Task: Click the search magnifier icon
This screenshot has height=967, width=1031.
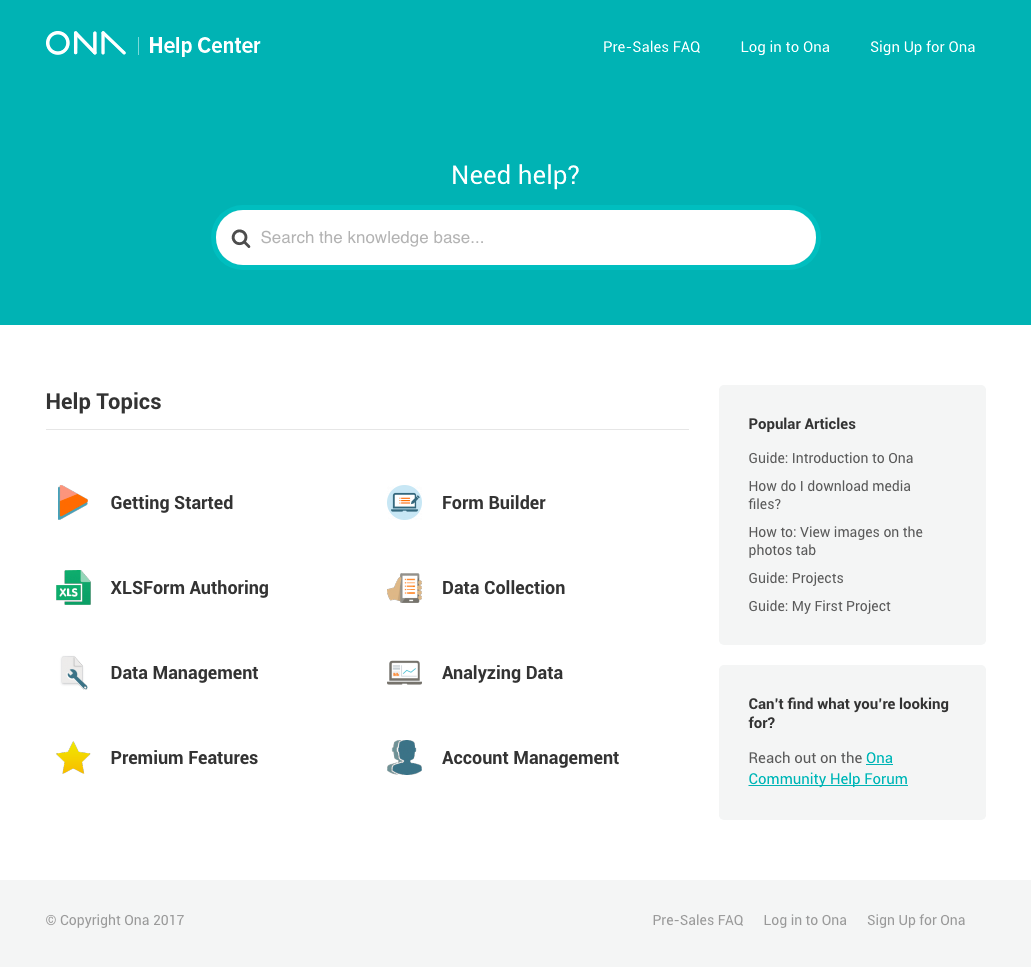Action: [241, 239]
